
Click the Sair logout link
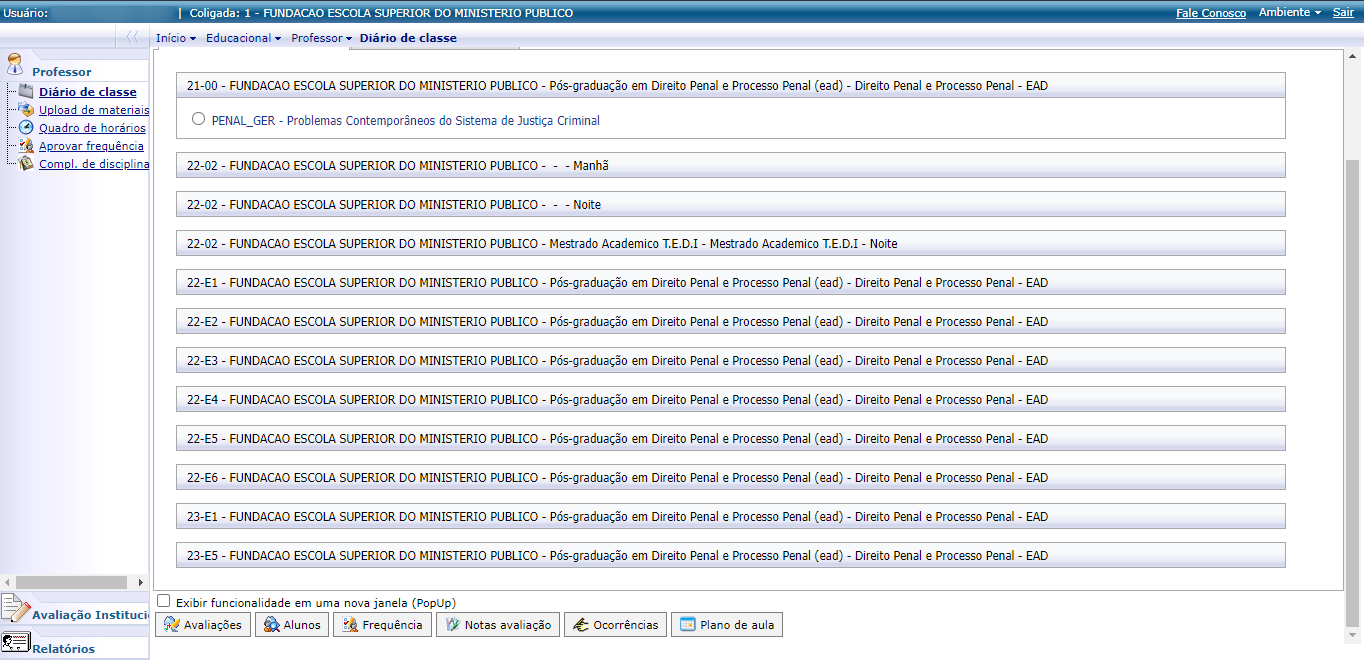pos(1343,13)
